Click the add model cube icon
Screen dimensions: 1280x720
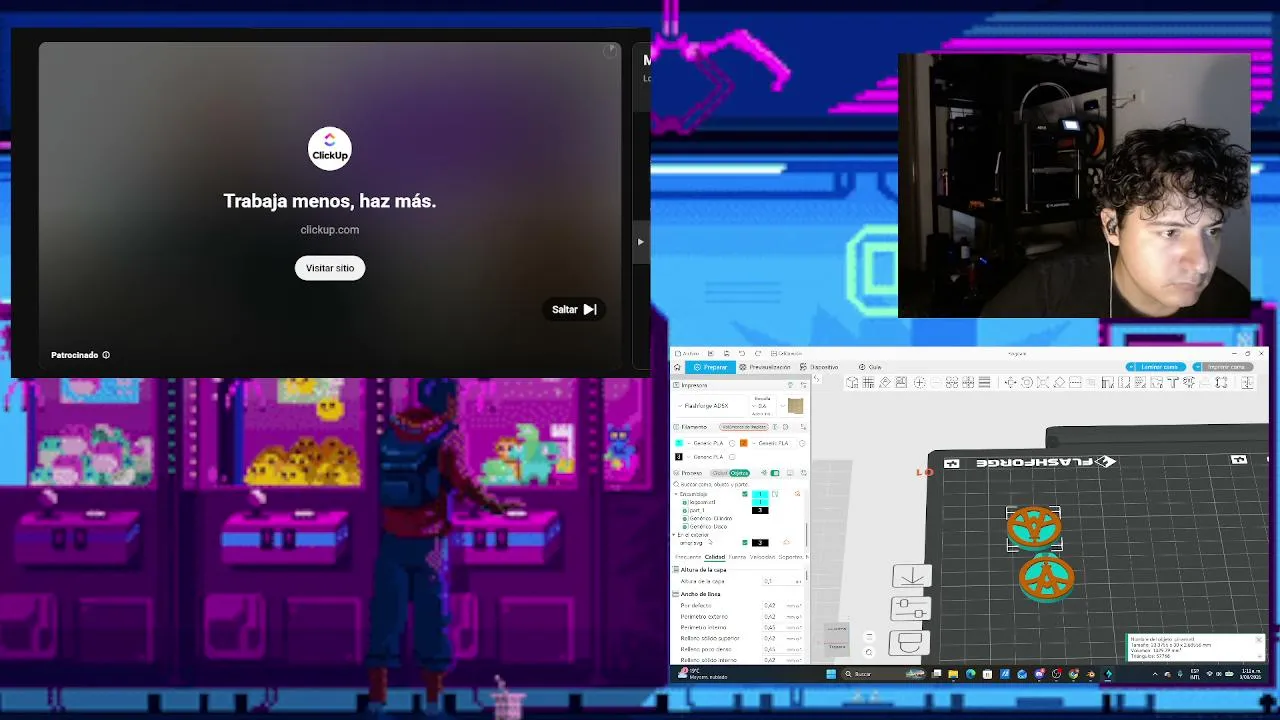[x=852, y=382]
